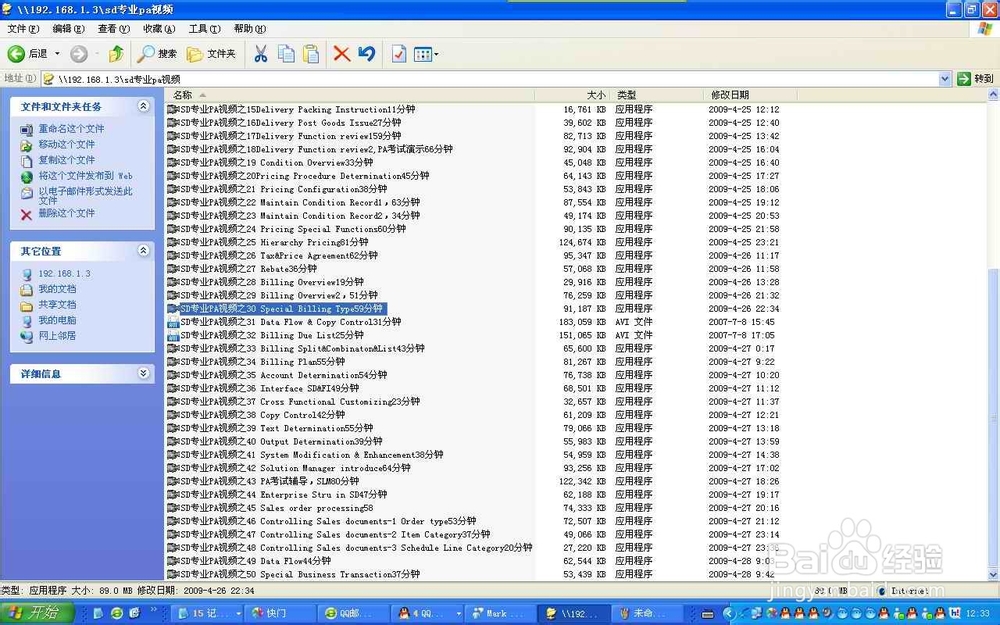Select file 38 Copy Control42分钟
Screen dimensions: 1000x625
pyautogui.click(x=256, y=415)
